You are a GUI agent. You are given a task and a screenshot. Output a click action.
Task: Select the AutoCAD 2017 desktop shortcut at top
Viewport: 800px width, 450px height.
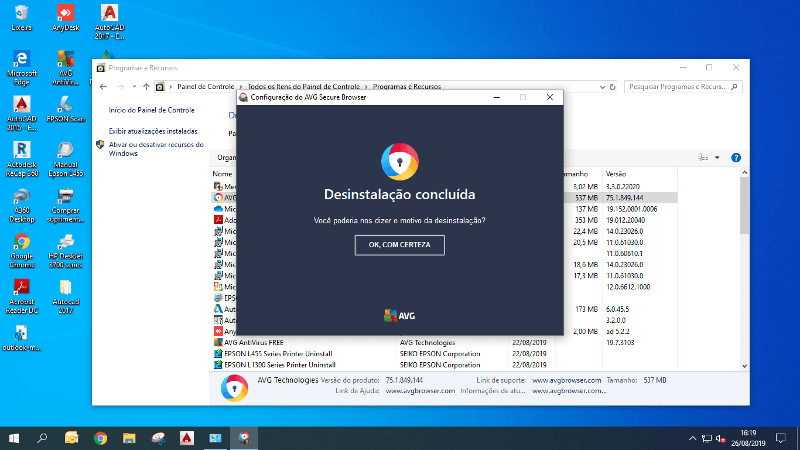coord(109,22)
